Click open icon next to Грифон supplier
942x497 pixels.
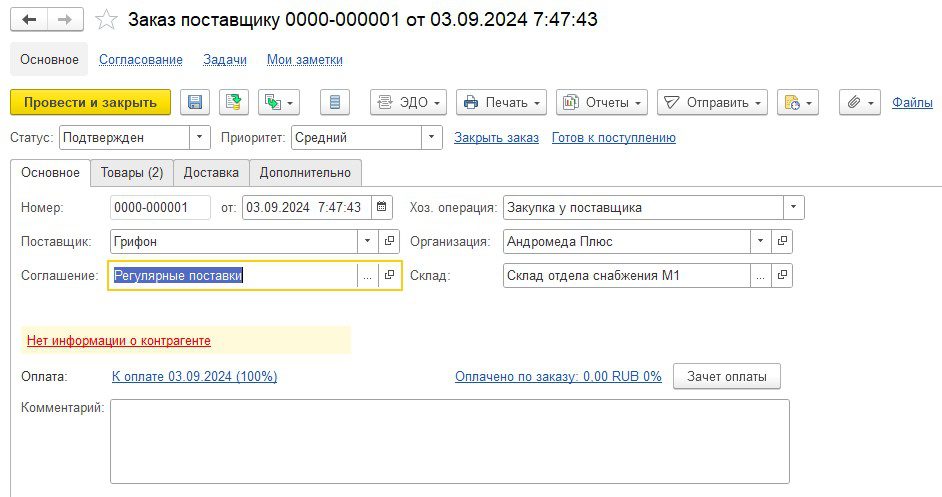point(390,241)
